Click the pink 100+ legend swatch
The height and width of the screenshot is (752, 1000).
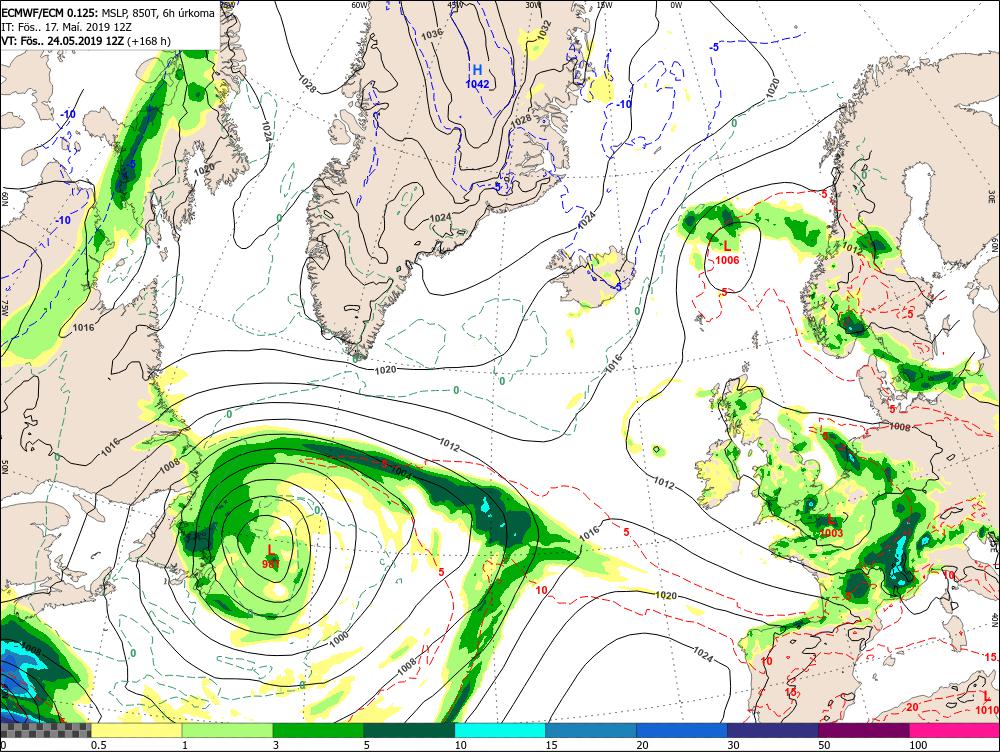click(x=954, y=730)
